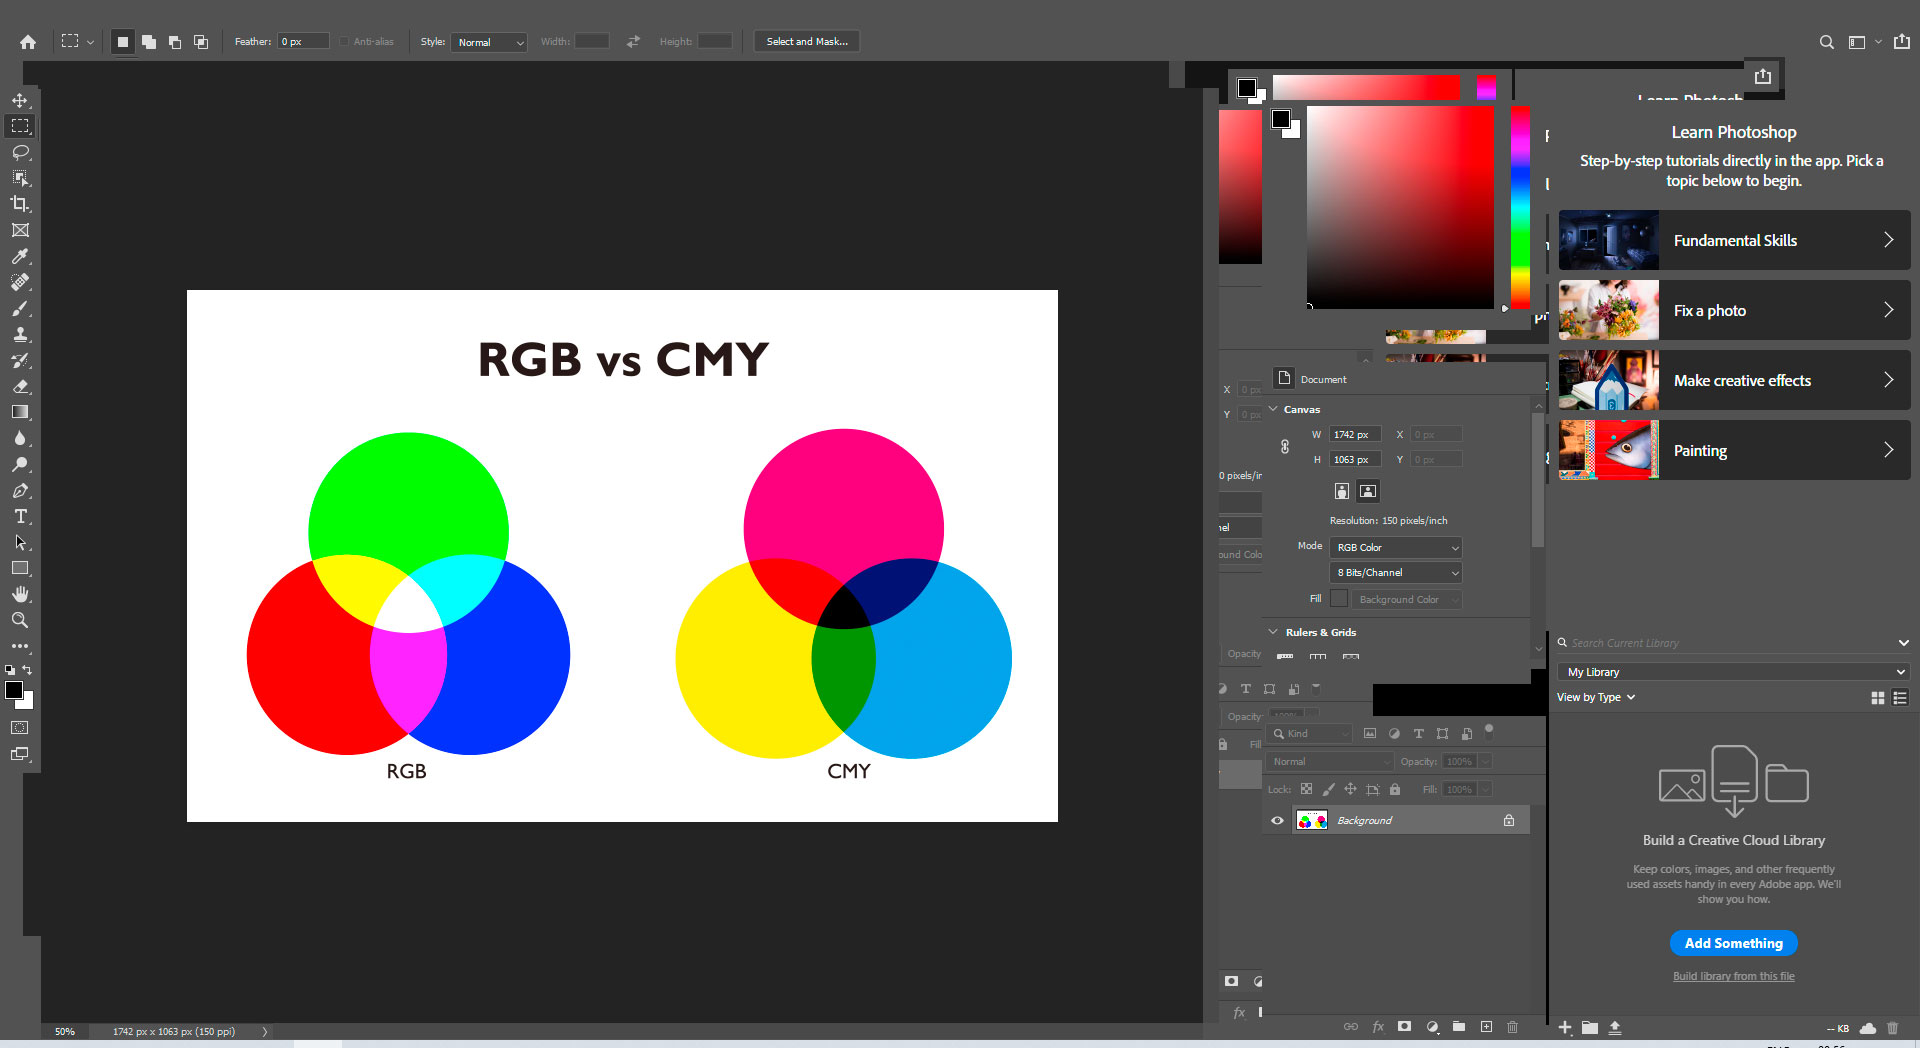Open Build library from this file
The width and height of the screenshot is (1920, 1048).
pos(1733,976)
